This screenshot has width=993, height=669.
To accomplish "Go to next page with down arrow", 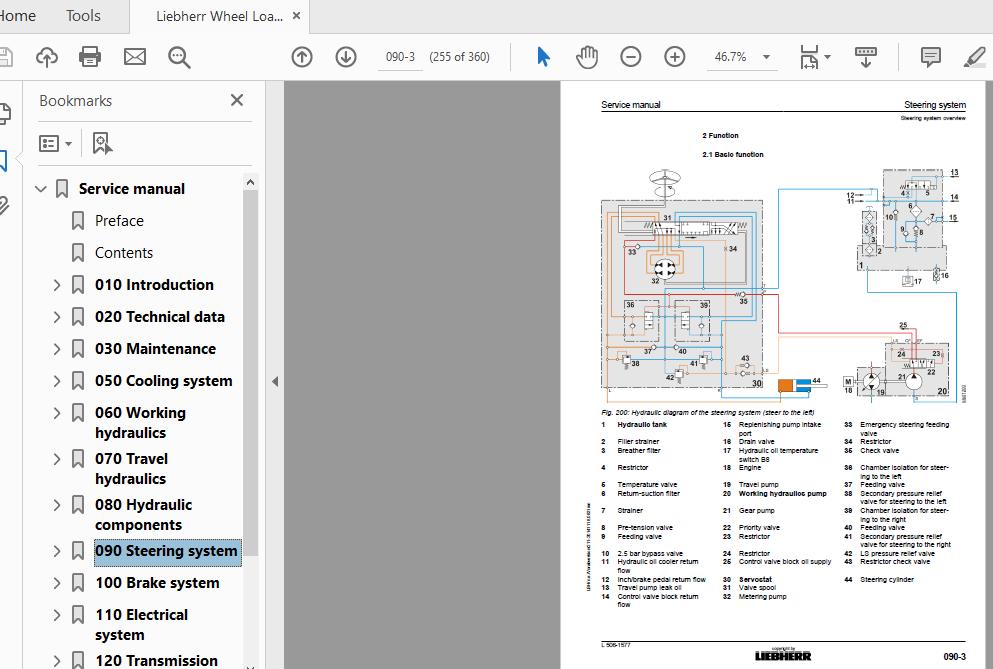I will click(346, 57).
